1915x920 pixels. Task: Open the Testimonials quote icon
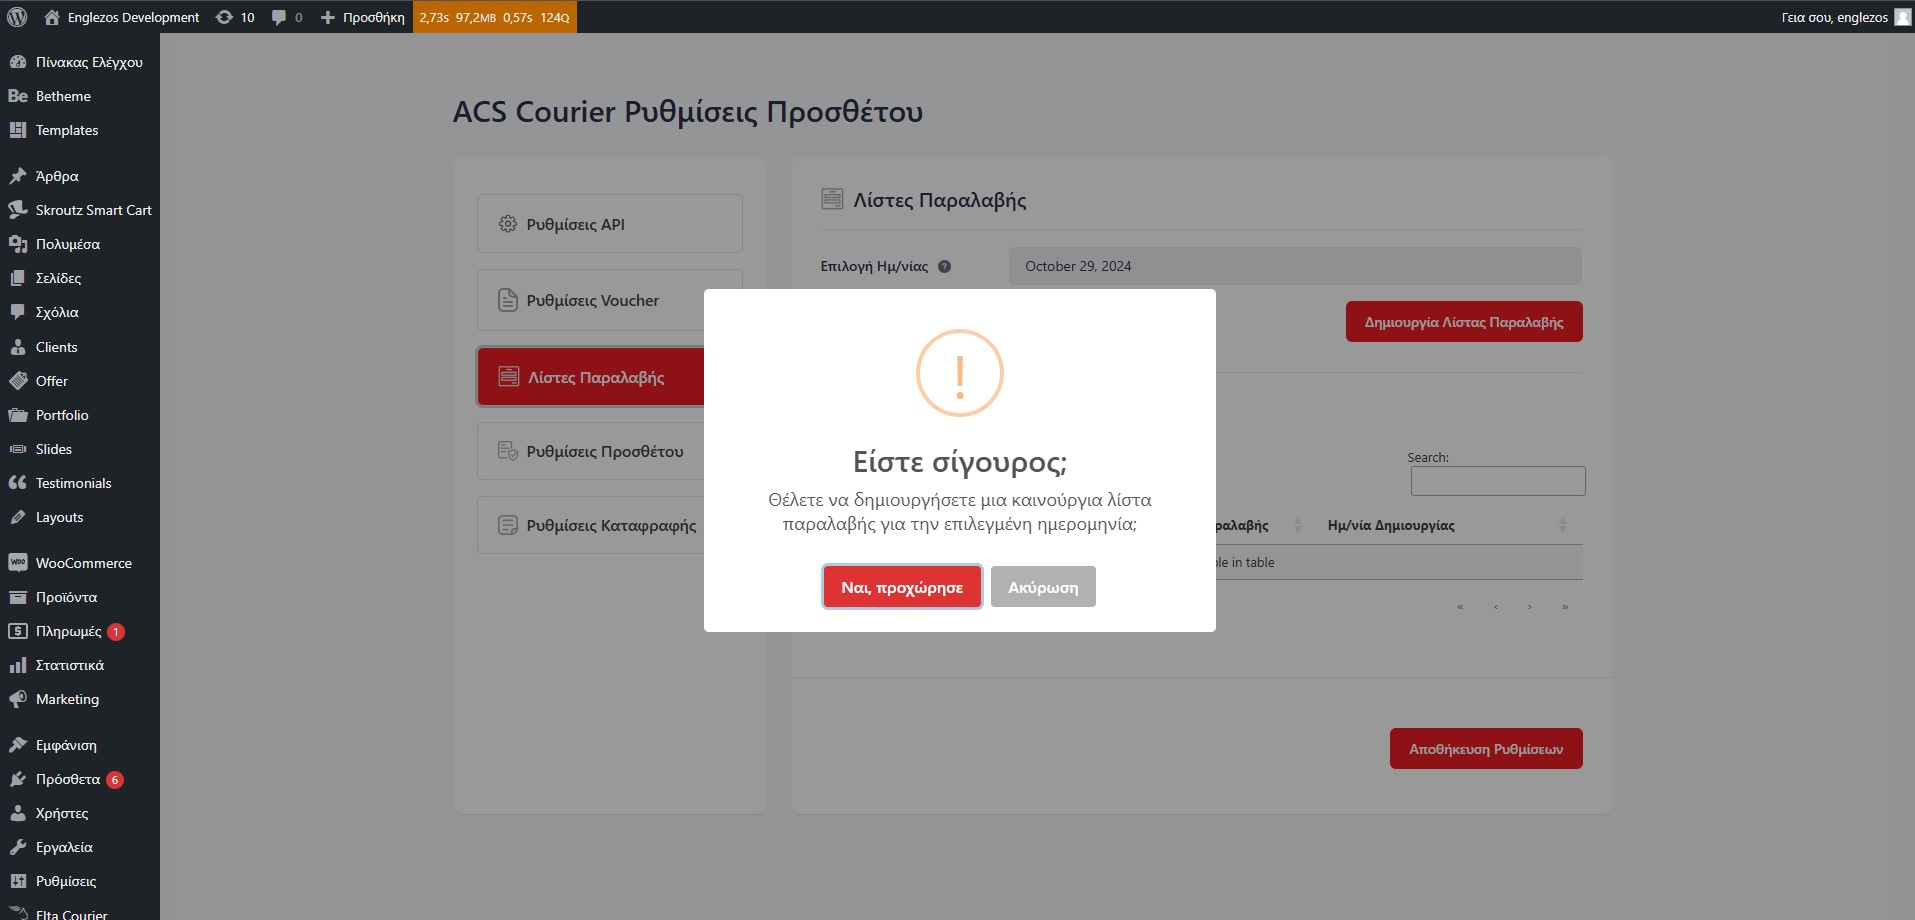coord(18,483)
